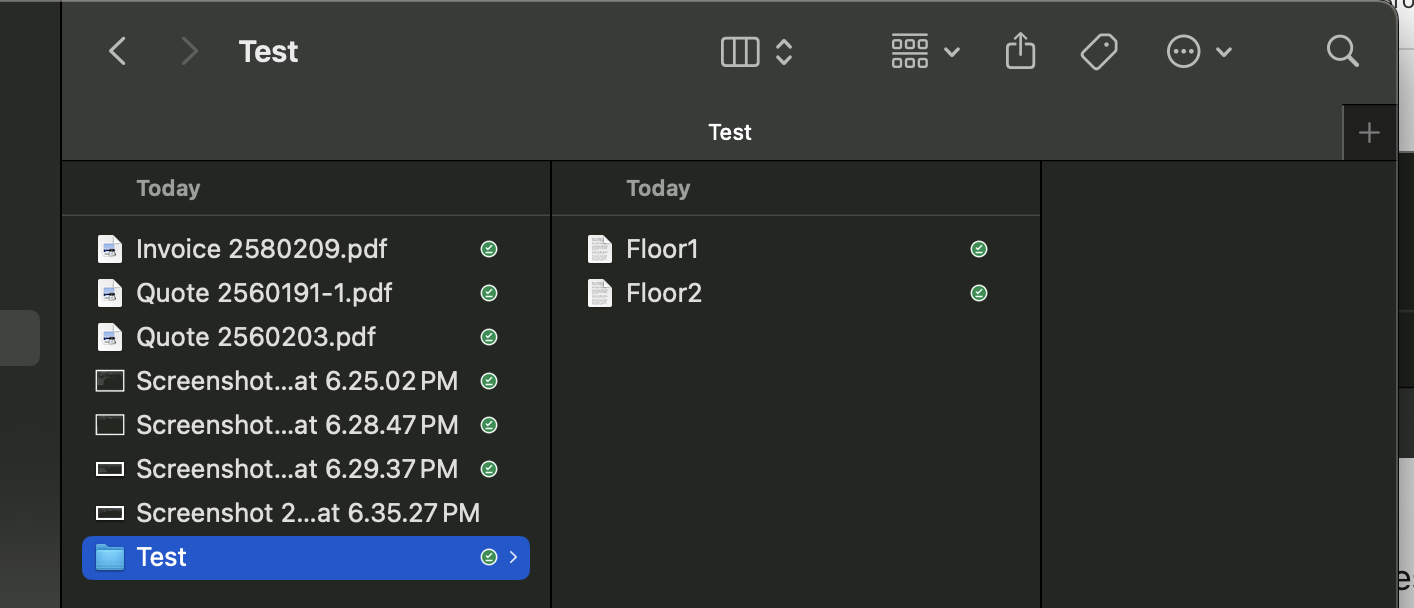
Task: Expand the Test folder chevron
Action: click(x=513, y=557)
